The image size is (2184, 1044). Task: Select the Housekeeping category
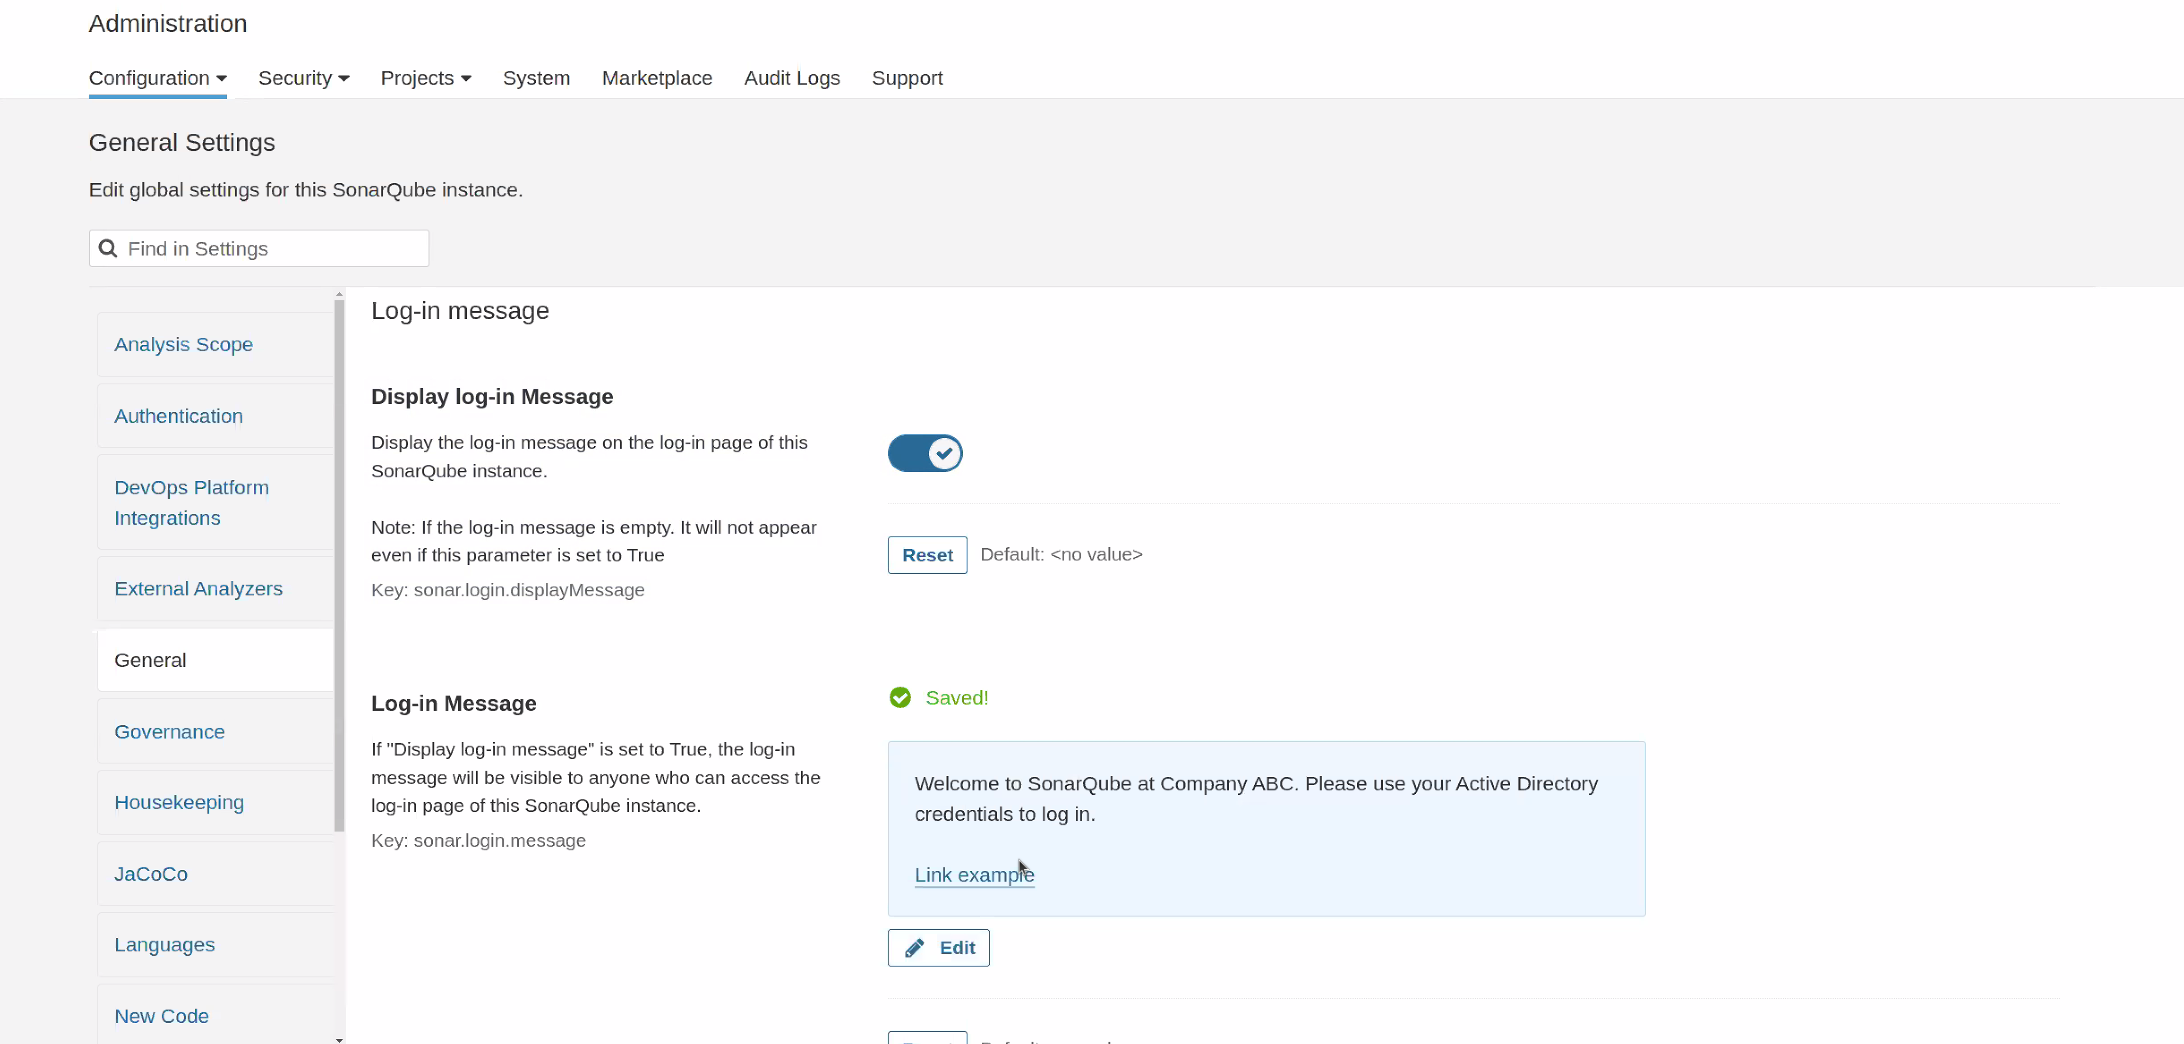[178, 802]
